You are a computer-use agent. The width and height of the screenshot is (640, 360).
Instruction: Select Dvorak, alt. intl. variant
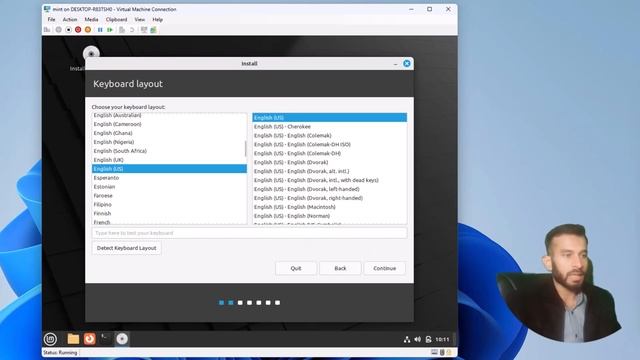(x=329, y=171)
